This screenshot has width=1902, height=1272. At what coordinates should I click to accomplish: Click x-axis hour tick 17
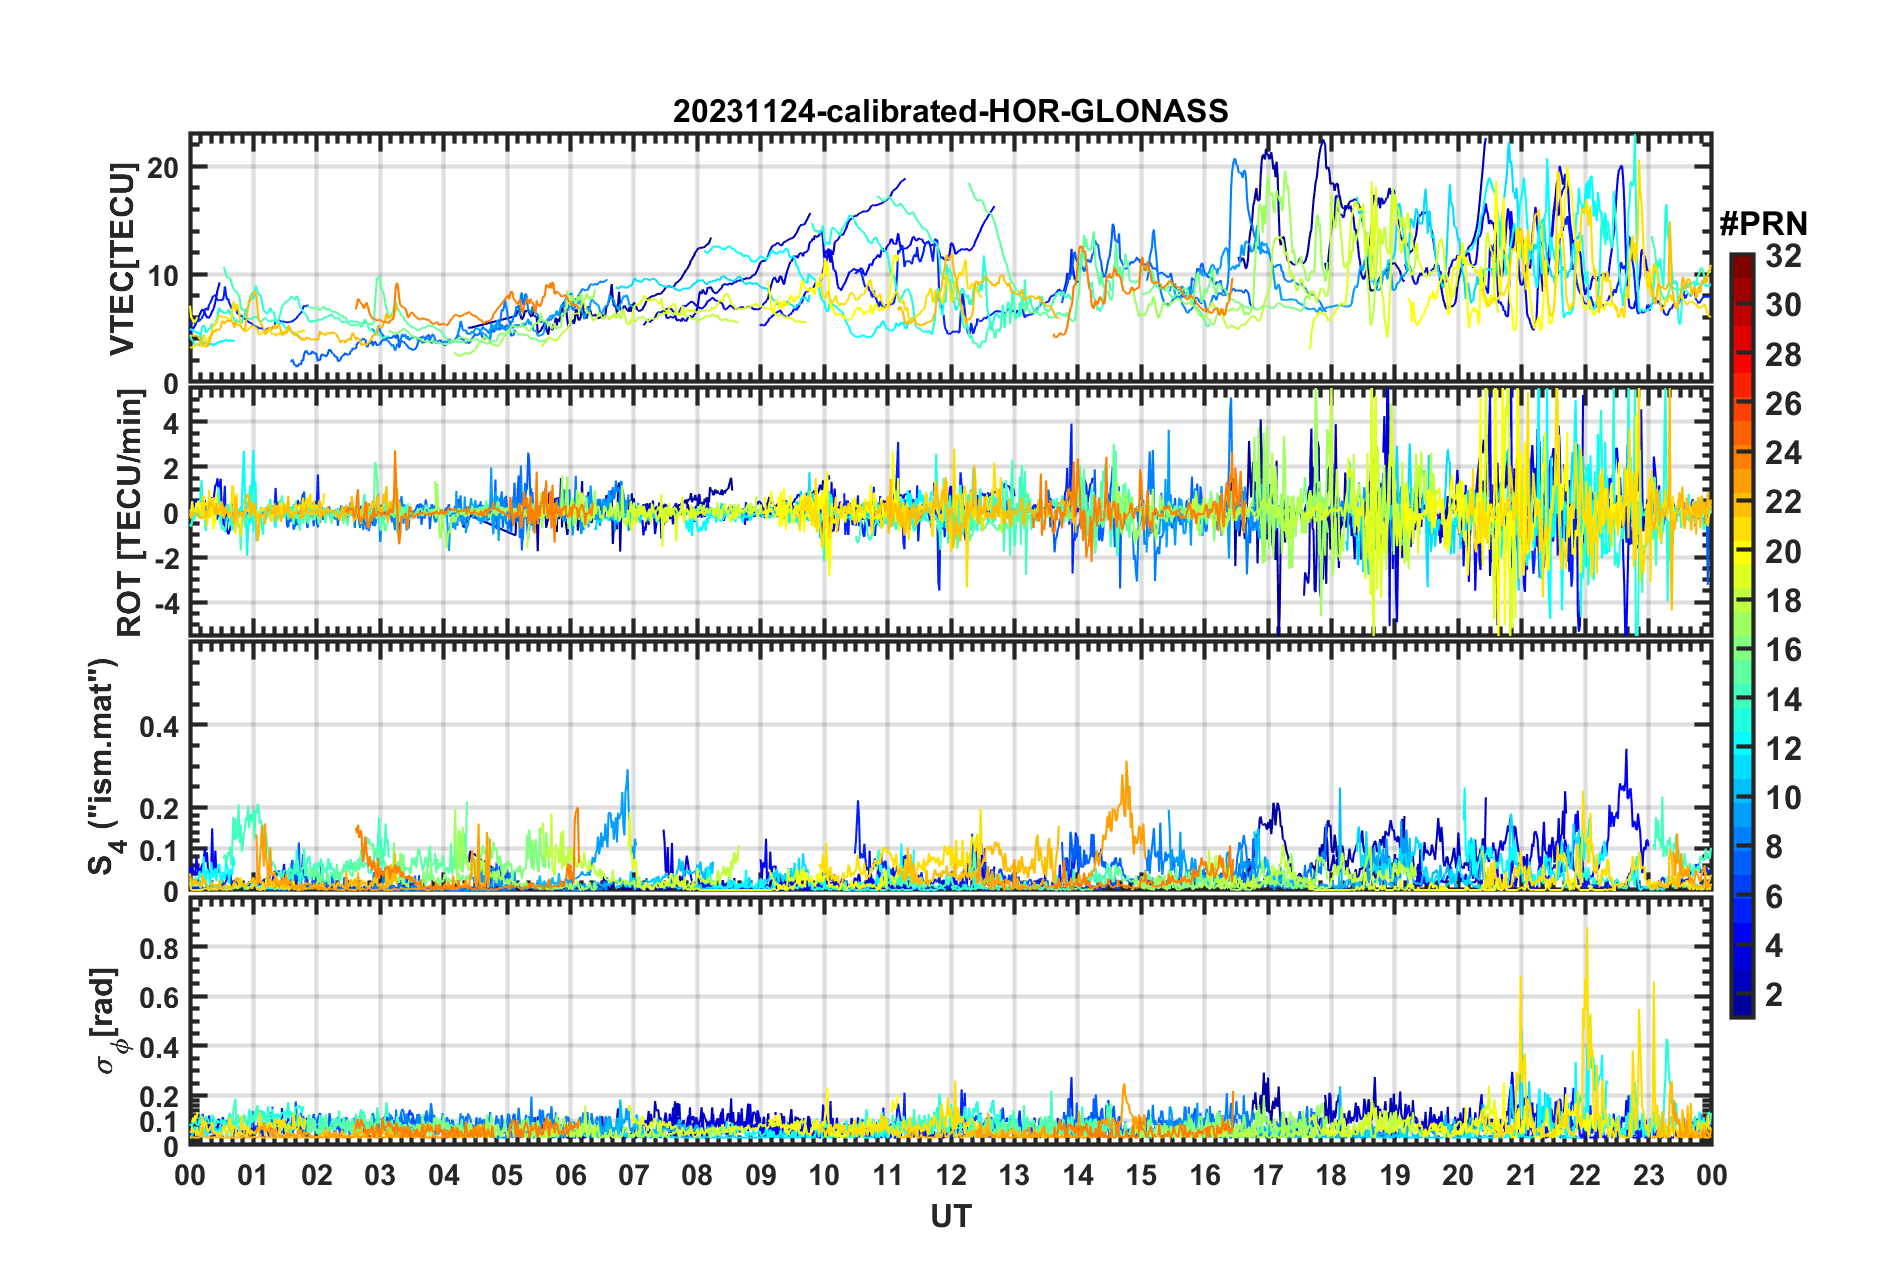[x=1268, y=1175]
